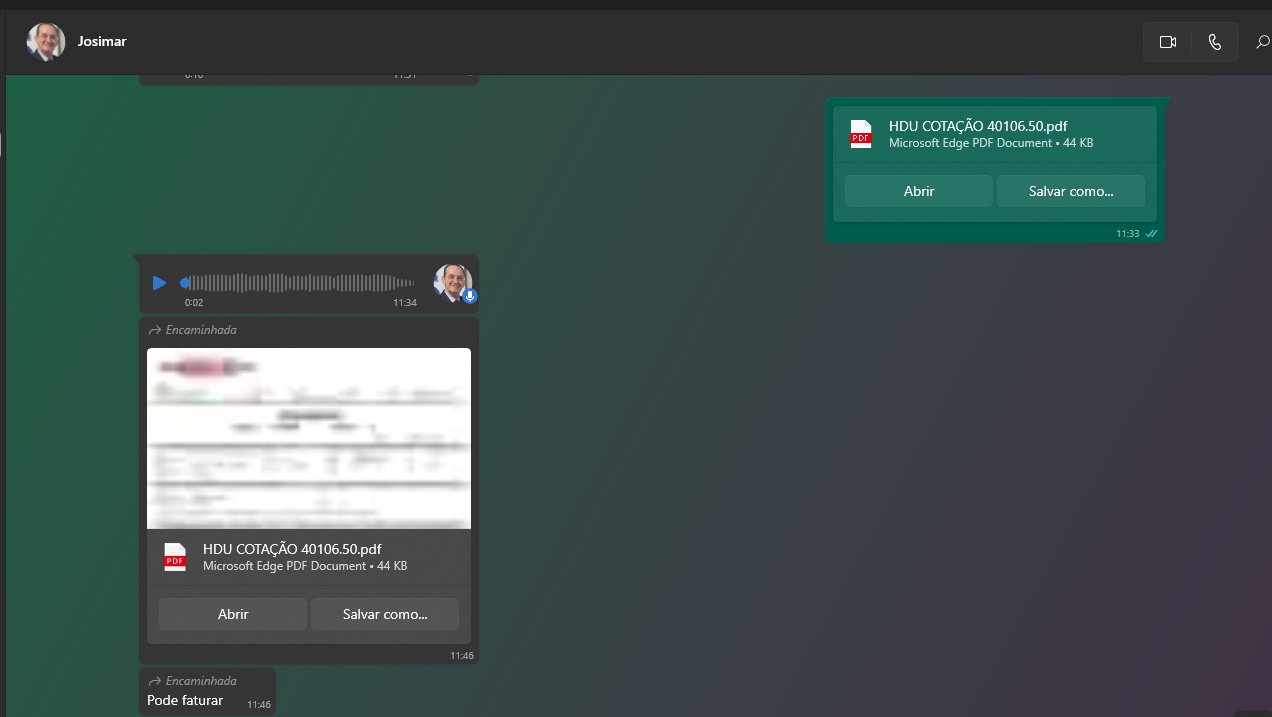Open the blurred PDF preview thumbnail
The width and height of the screenshot is (1272, 717).
point(308,437)
